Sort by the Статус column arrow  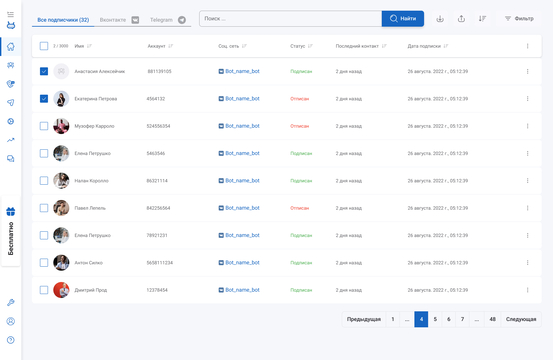[310, 46]
